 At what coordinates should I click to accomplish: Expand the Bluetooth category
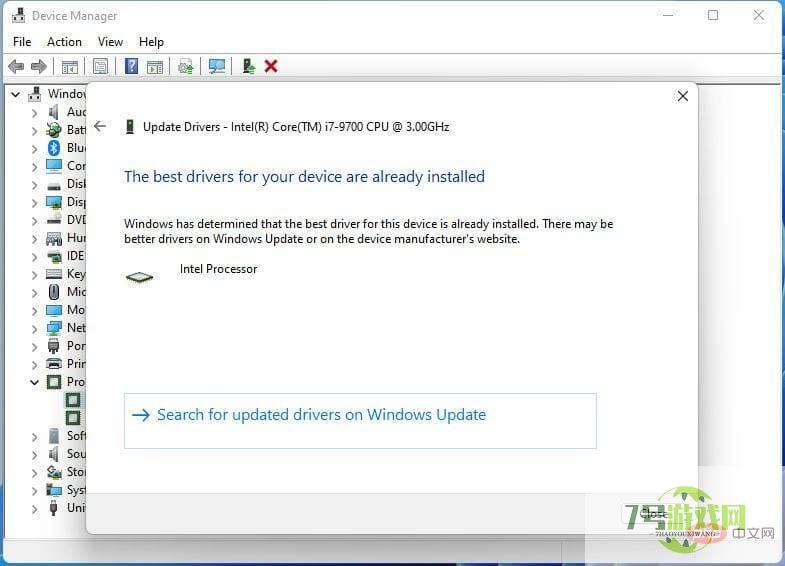(x=34, y=149)
